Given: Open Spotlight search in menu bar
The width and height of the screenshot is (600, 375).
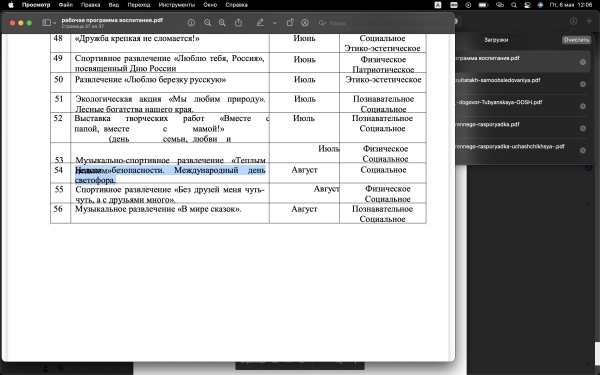Looking at the screenshot, I should click(514, 5).
